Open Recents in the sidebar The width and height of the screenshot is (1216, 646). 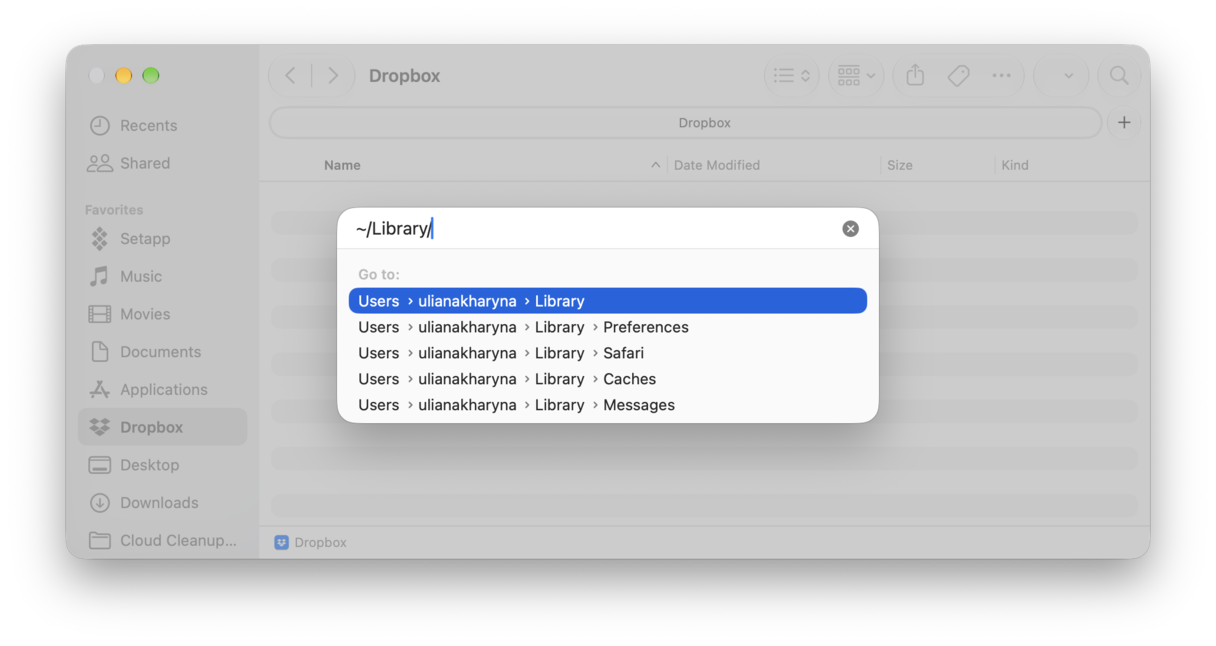click(x=162, y=126)
